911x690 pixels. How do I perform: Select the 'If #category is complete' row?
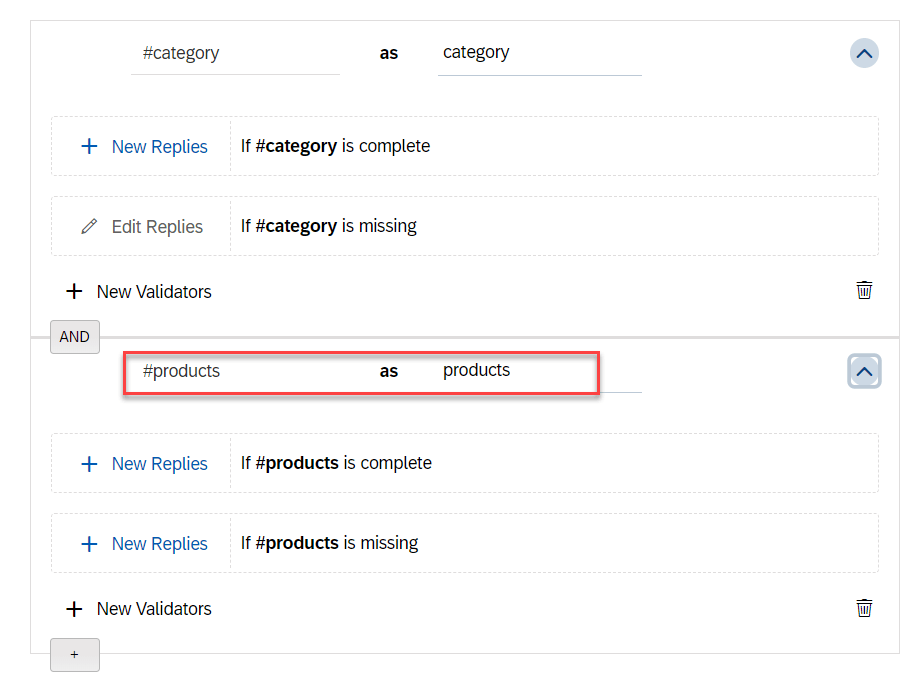click(x=553, y=146)
